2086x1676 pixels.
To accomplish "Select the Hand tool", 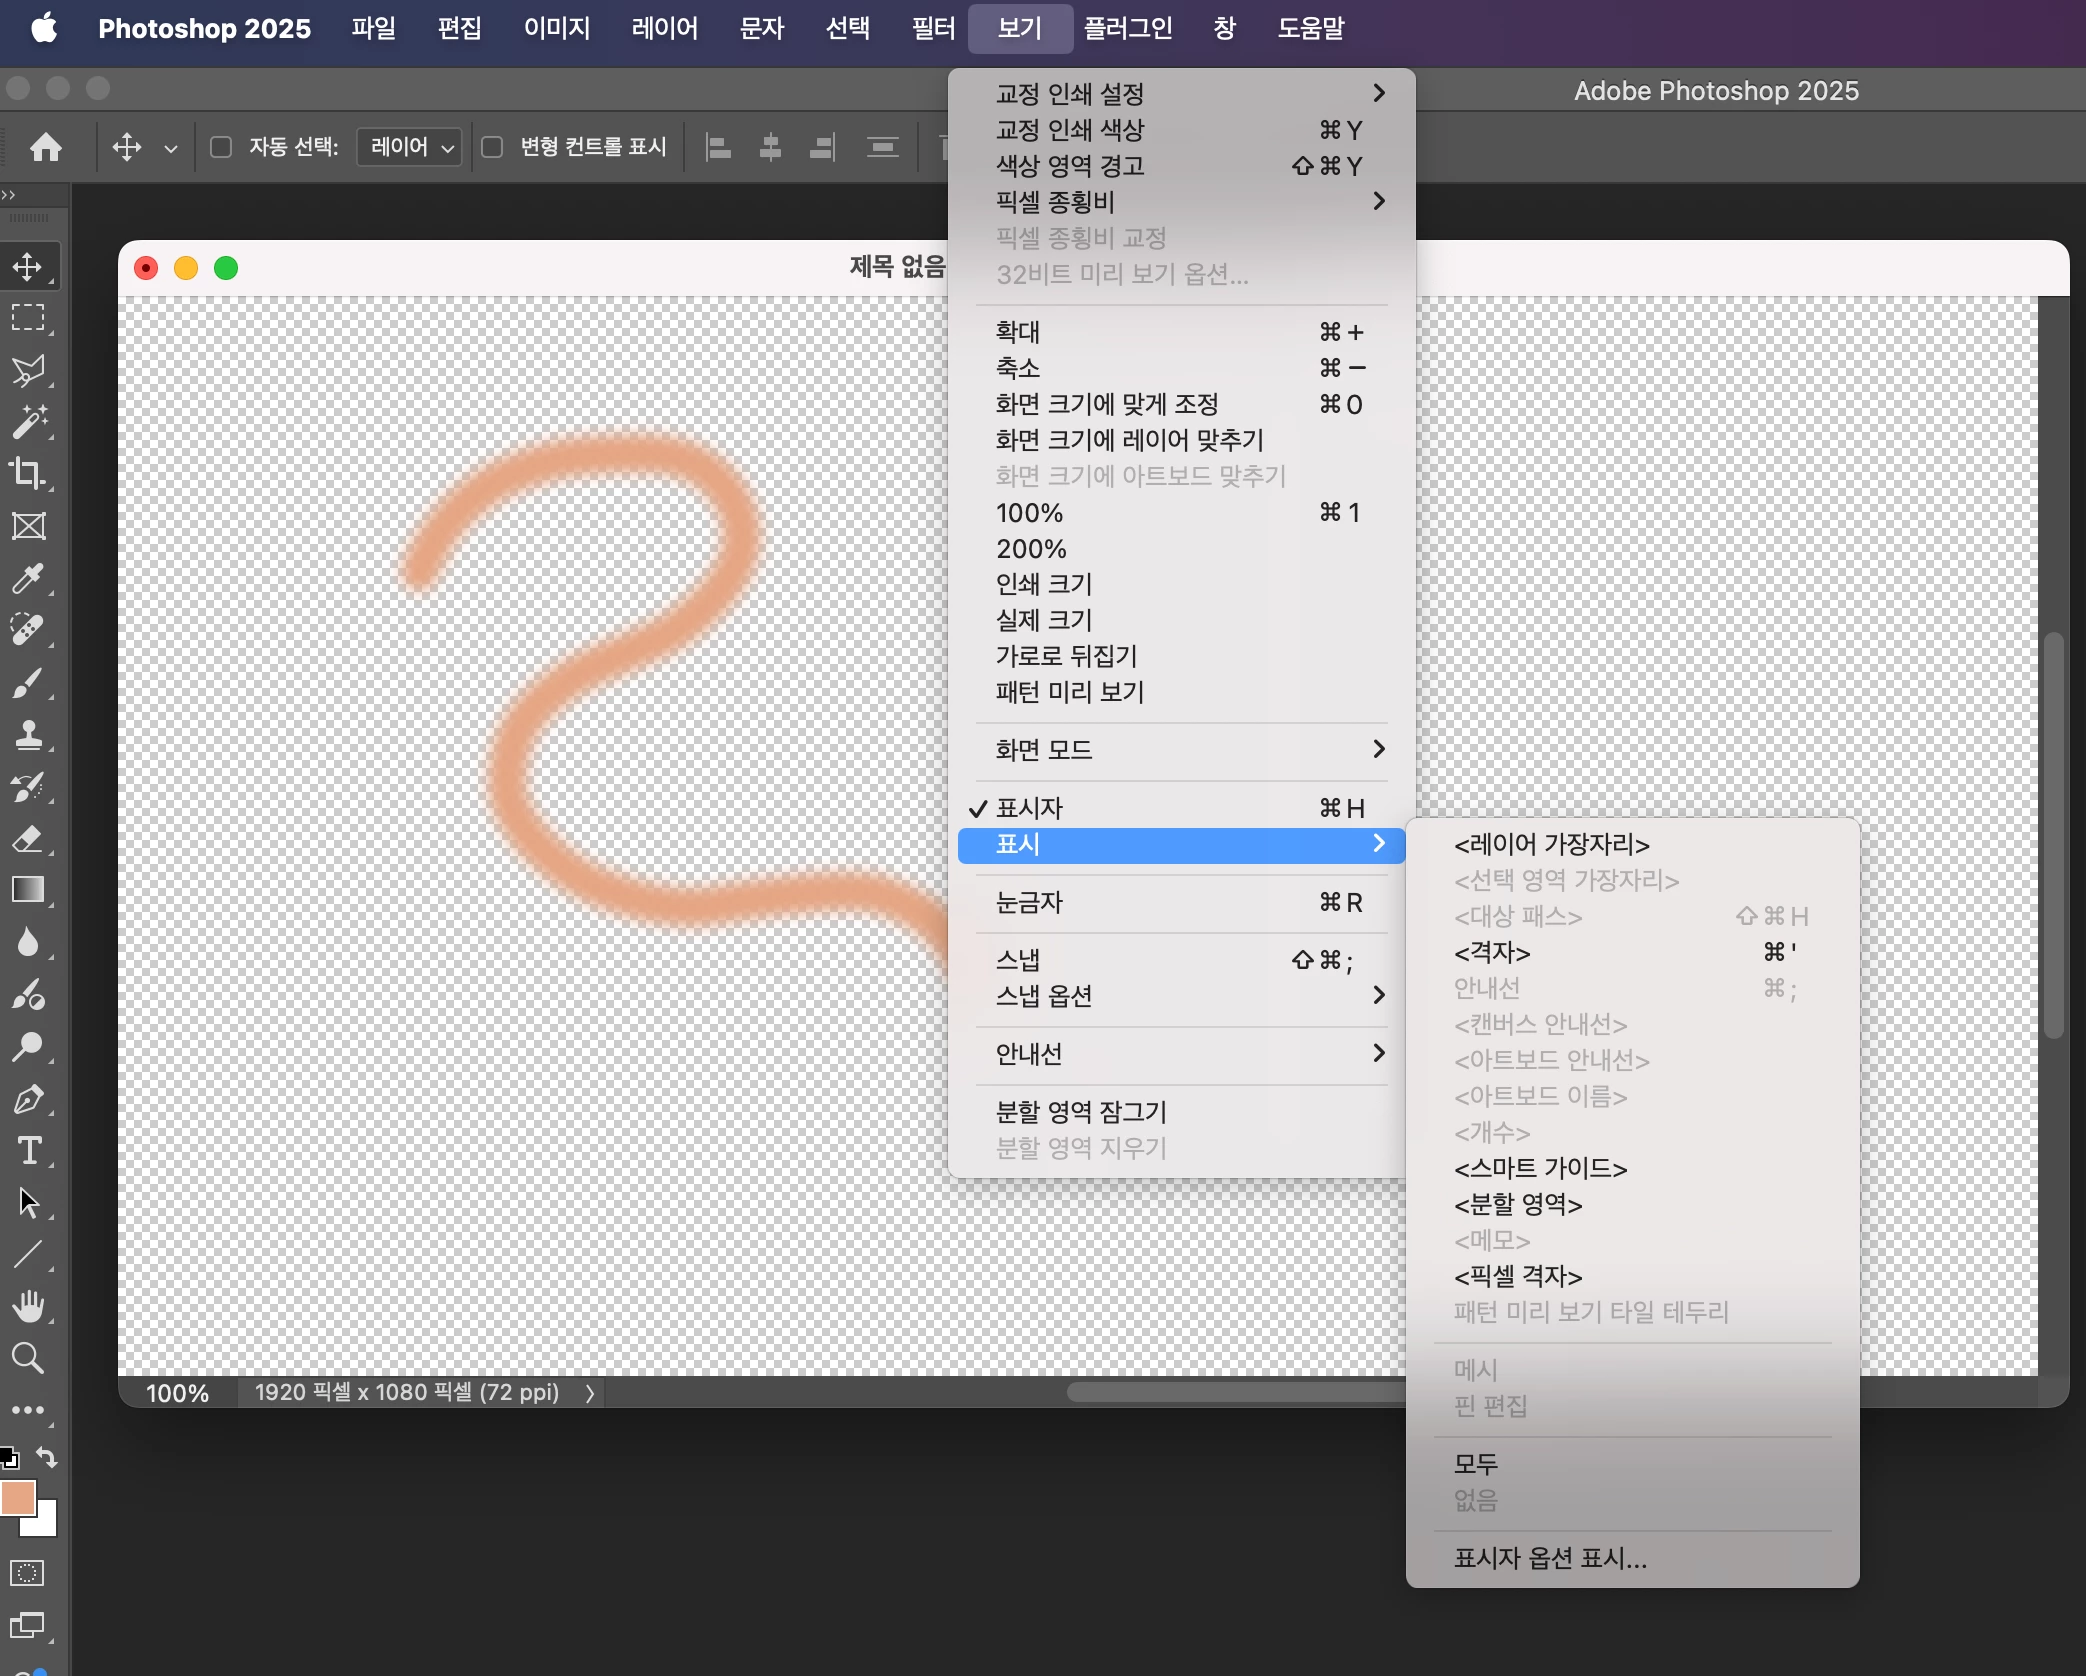I will click(28, 1305).
